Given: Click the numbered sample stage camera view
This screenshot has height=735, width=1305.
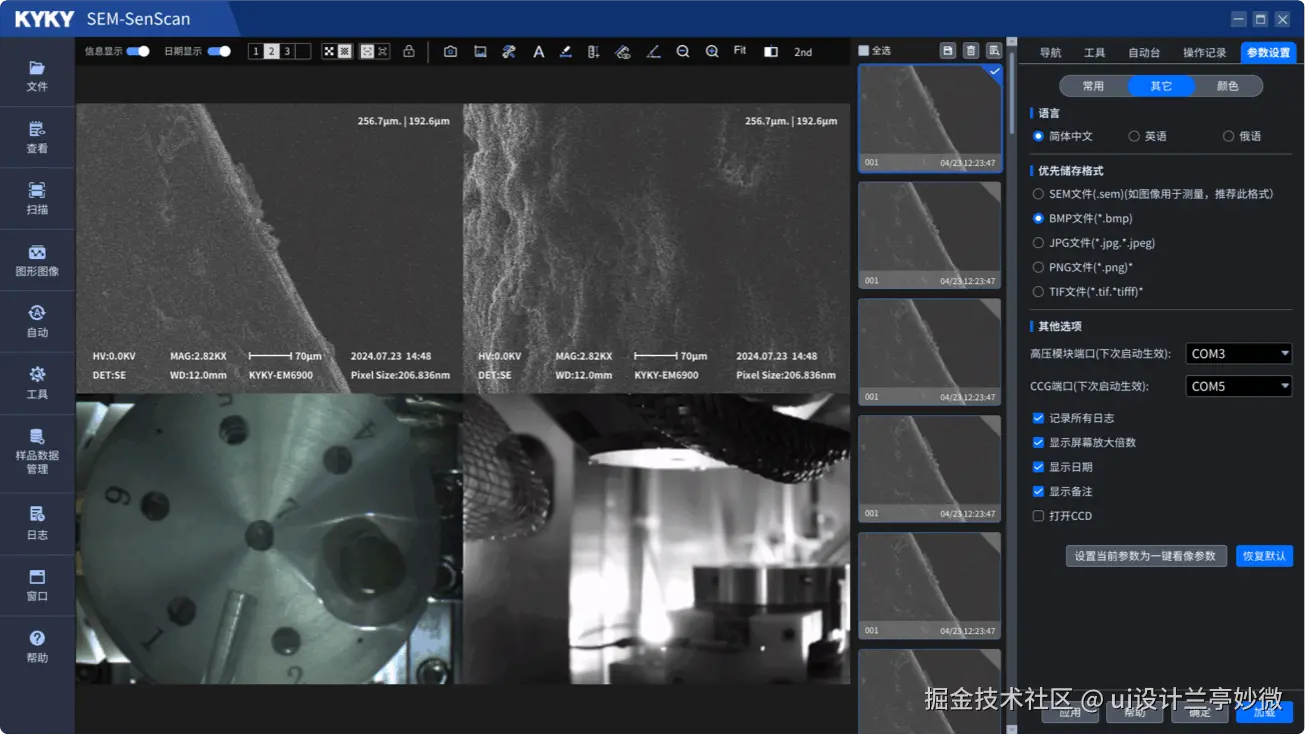Looking at the screenshot, I should click(x=269, y=539).
